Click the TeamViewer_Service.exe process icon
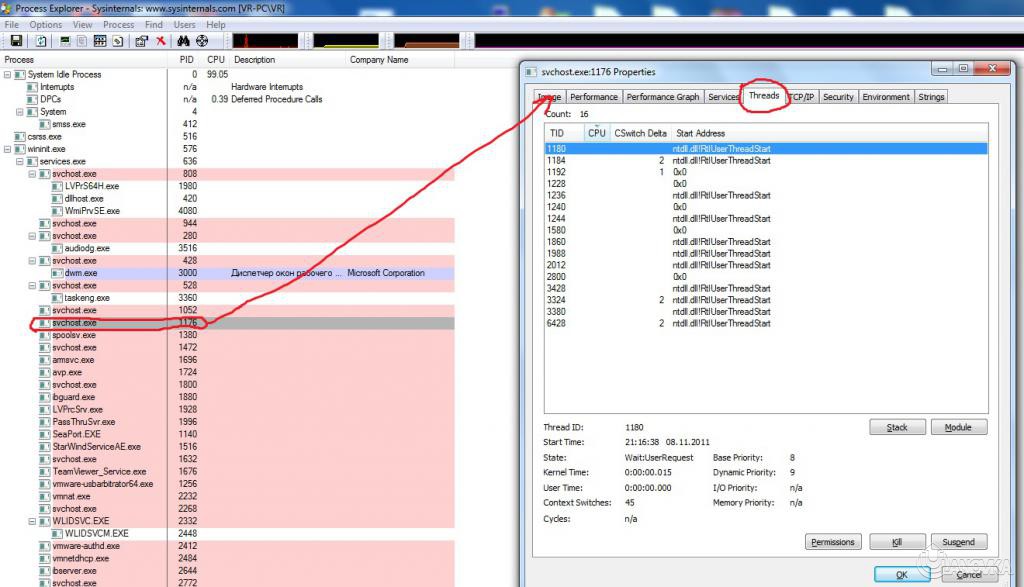This screenshot has height=587, width=1024. click(x=45, y=471)
